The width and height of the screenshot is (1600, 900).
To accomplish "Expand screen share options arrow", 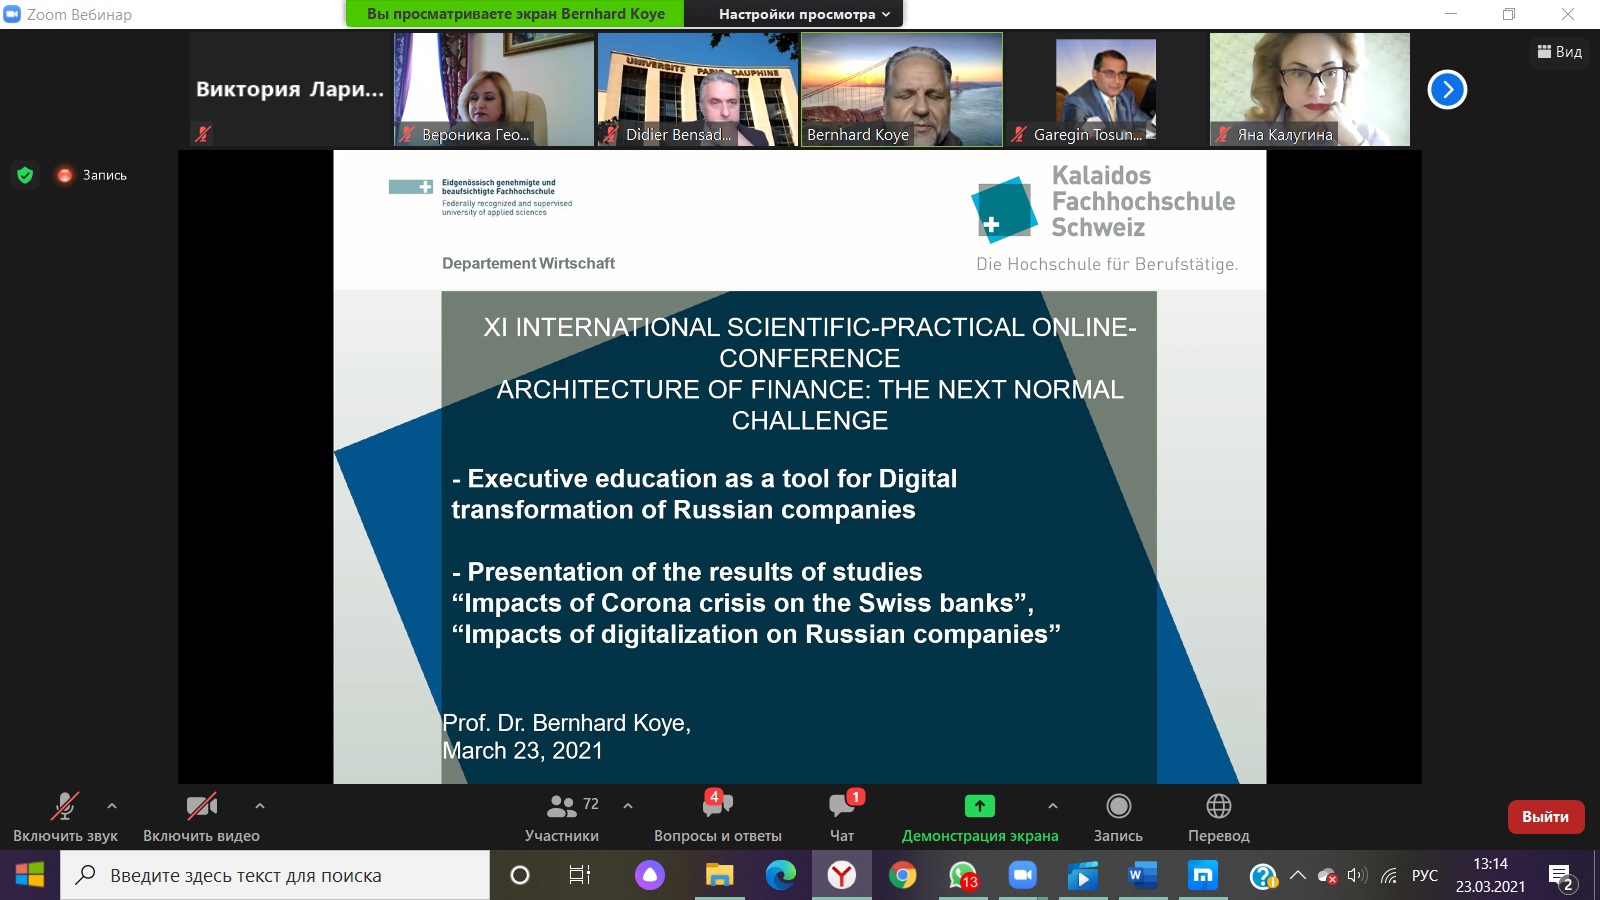I will click(x=1052, y=805).
